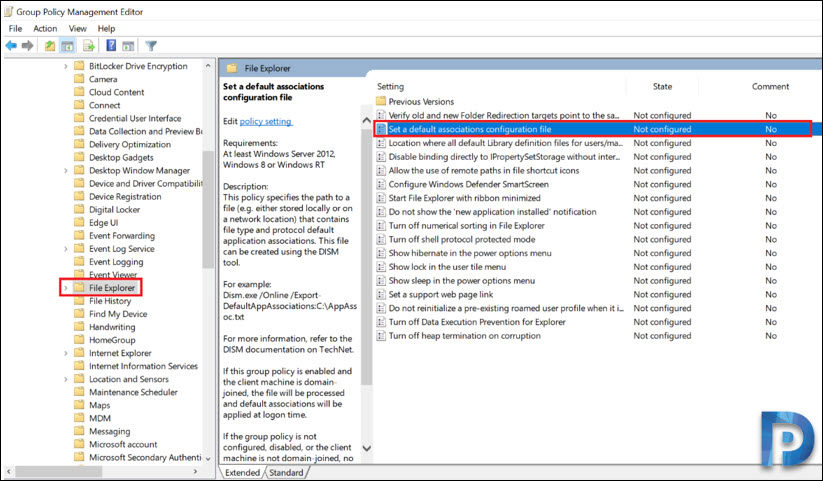Sort by the State column header
This screenshot has width=823, height=481.
(662, 87)
